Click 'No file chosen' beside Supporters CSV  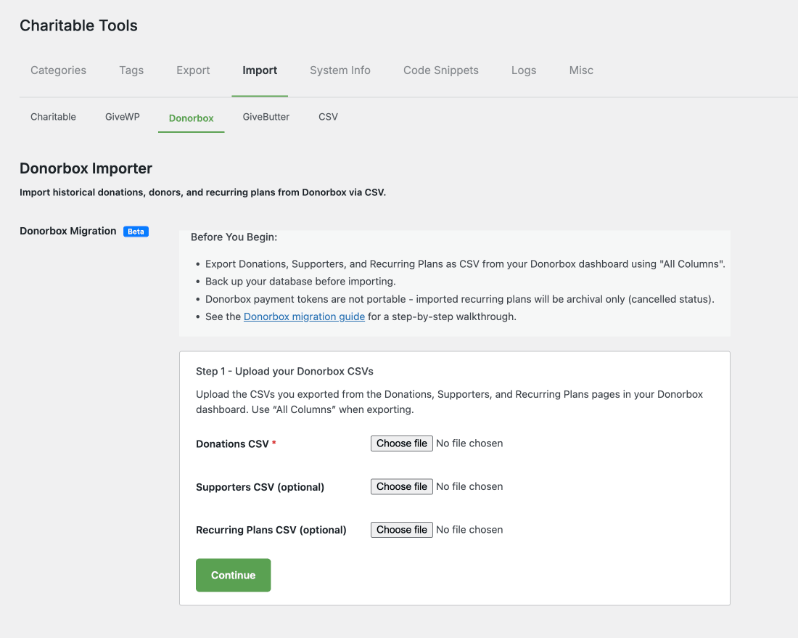pos(469,486)
